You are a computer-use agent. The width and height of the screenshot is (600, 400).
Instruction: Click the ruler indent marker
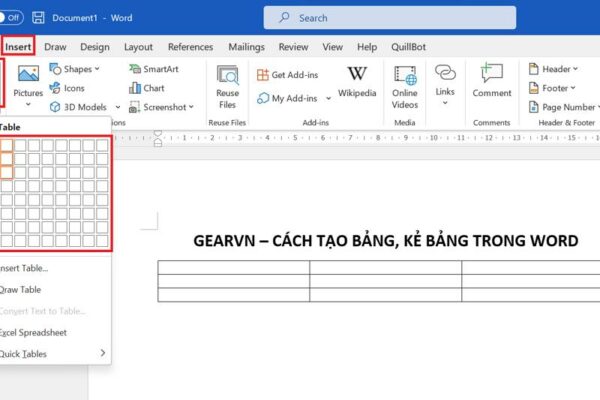pos(158,139)
